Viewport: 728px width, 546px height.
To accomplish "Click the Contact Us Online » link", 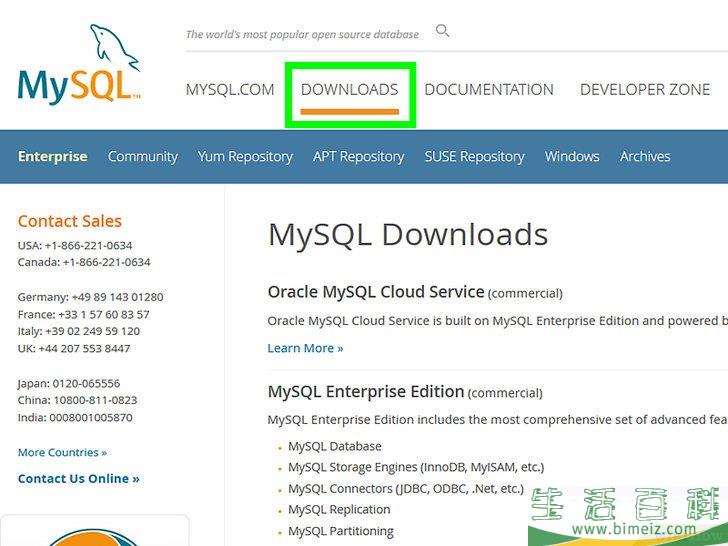I will click(x=78, y=479).
